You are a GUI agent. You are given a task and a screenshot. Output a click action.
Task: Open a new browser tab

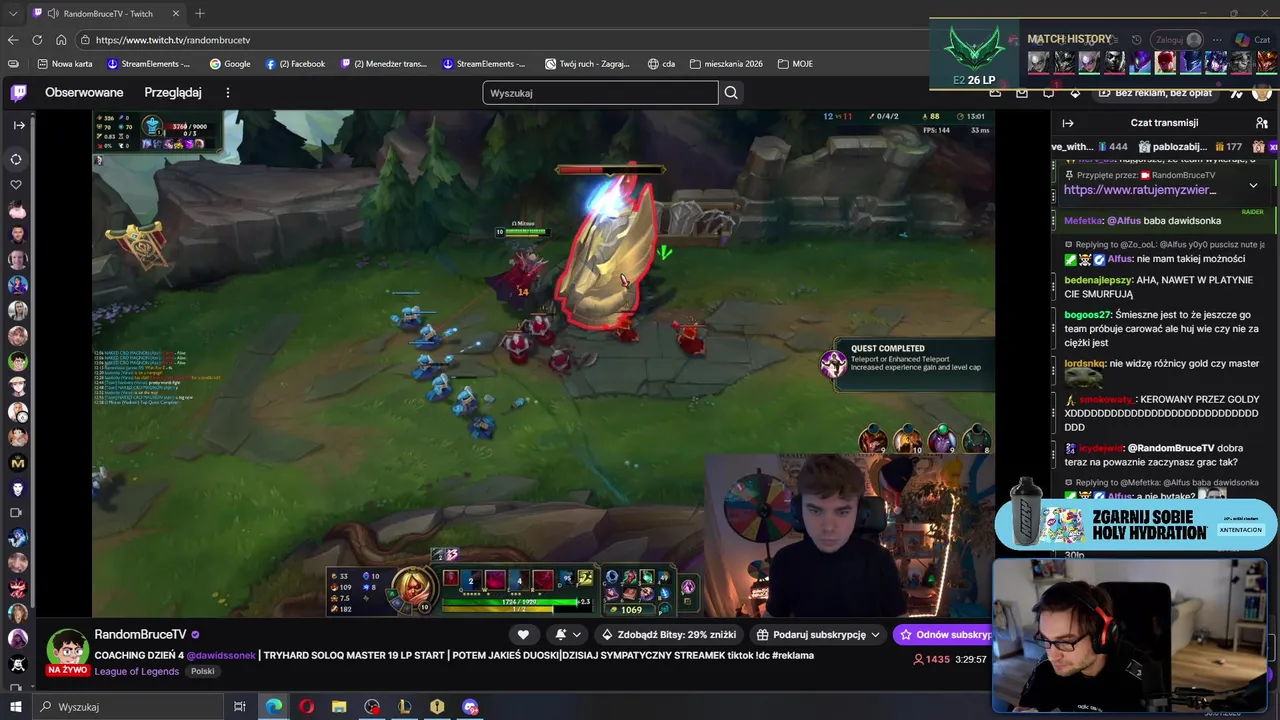click(200, 14)
